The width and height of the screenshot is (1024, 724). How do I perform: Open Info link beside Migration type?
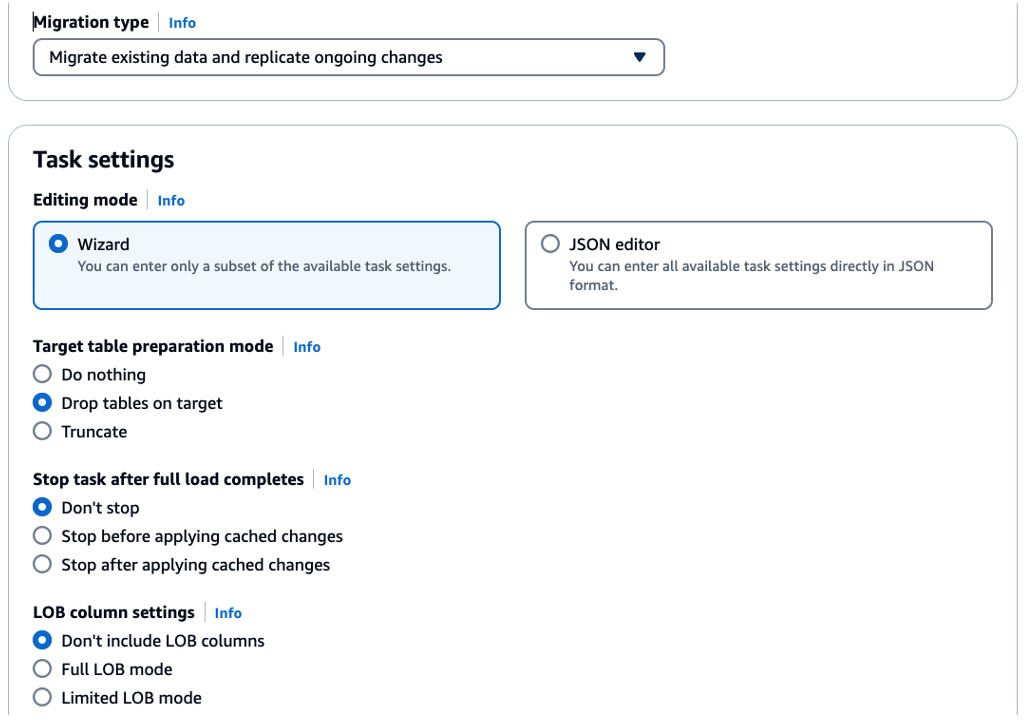point(182,22)
